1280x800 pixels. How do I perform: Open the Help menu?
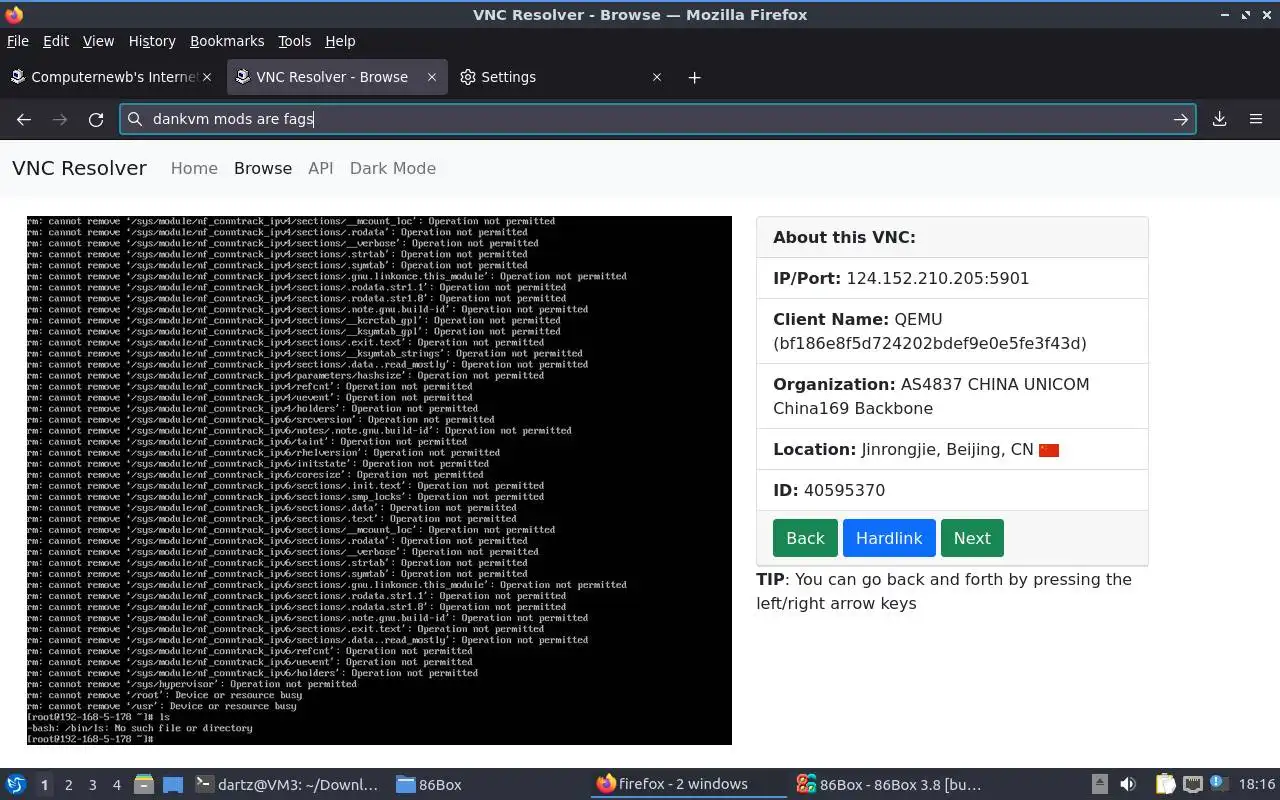[340, 41]
